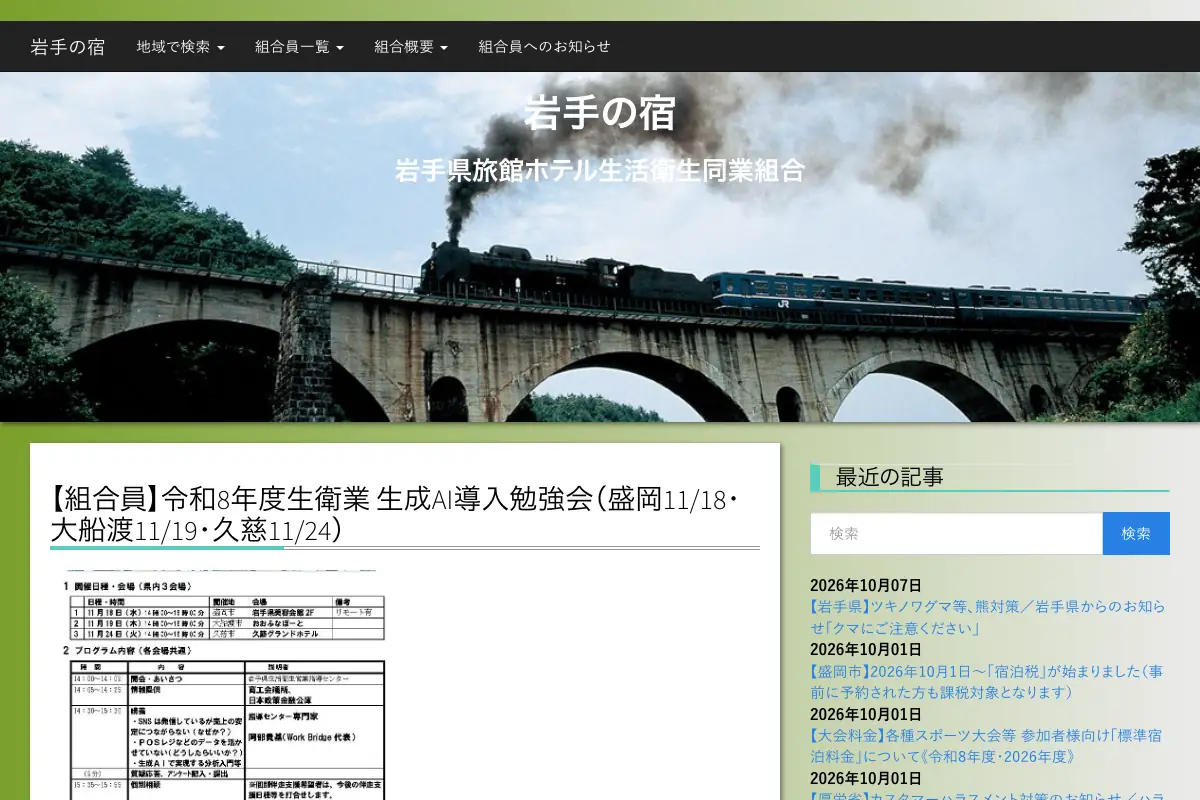Expand the 地域で検索 dropdown menu

coord(181,47)
